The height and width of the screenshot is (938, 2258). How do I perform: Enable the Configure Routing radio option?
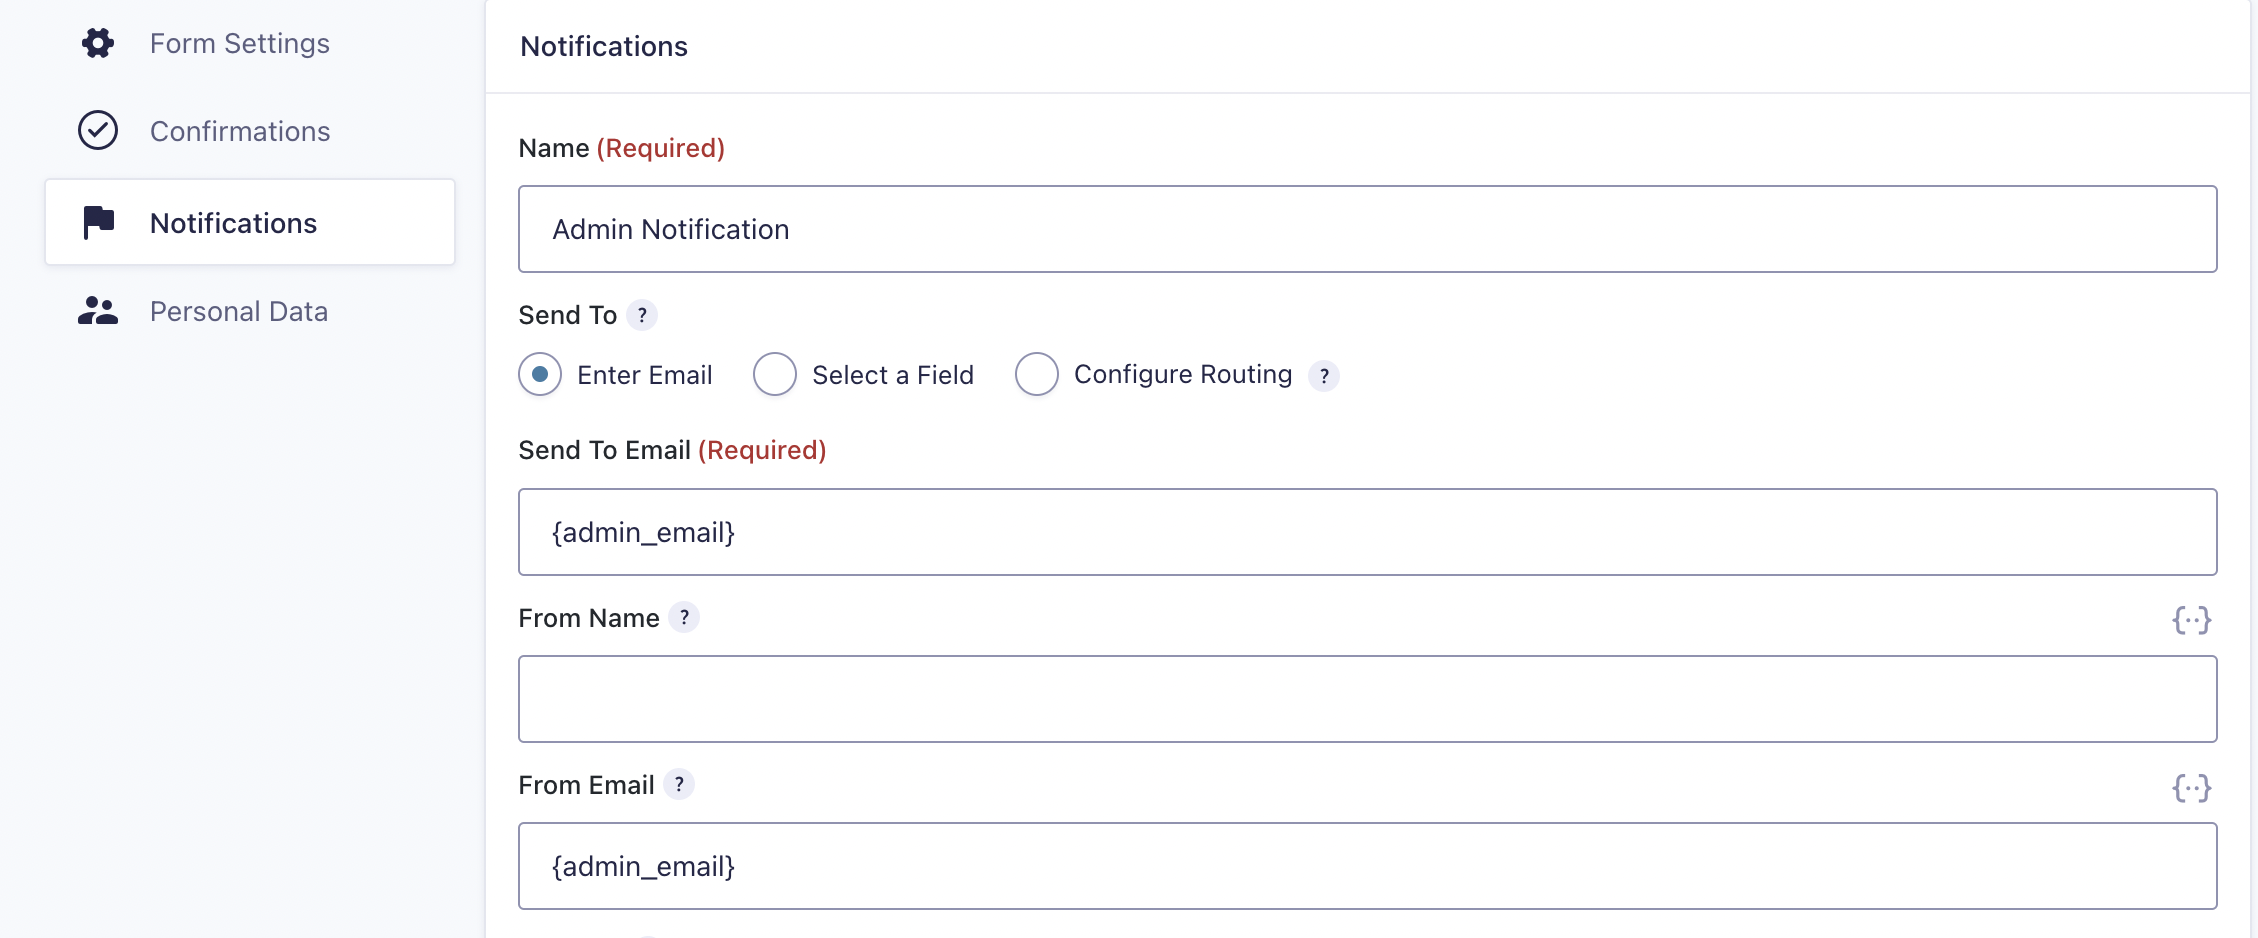pyautogui.click(x=1037, y=375)
